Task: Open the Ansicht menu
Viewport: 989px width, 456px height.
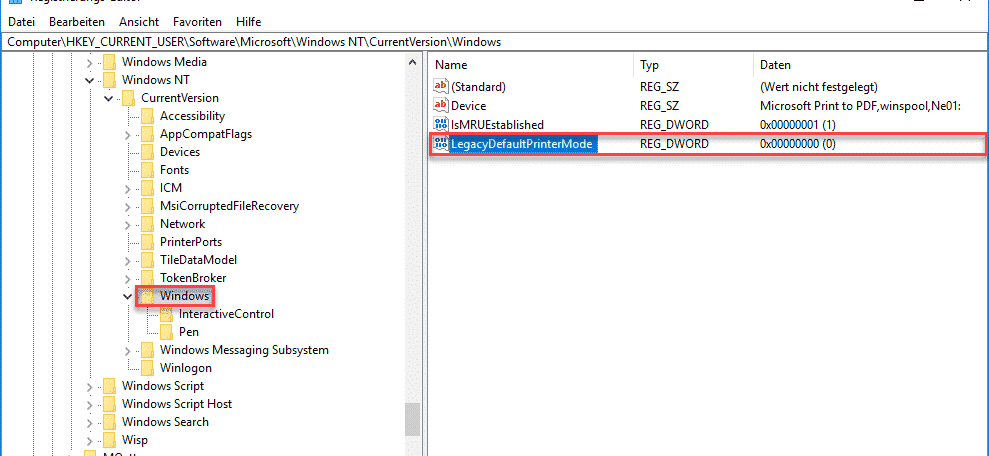Action: (x=138, y=22)
